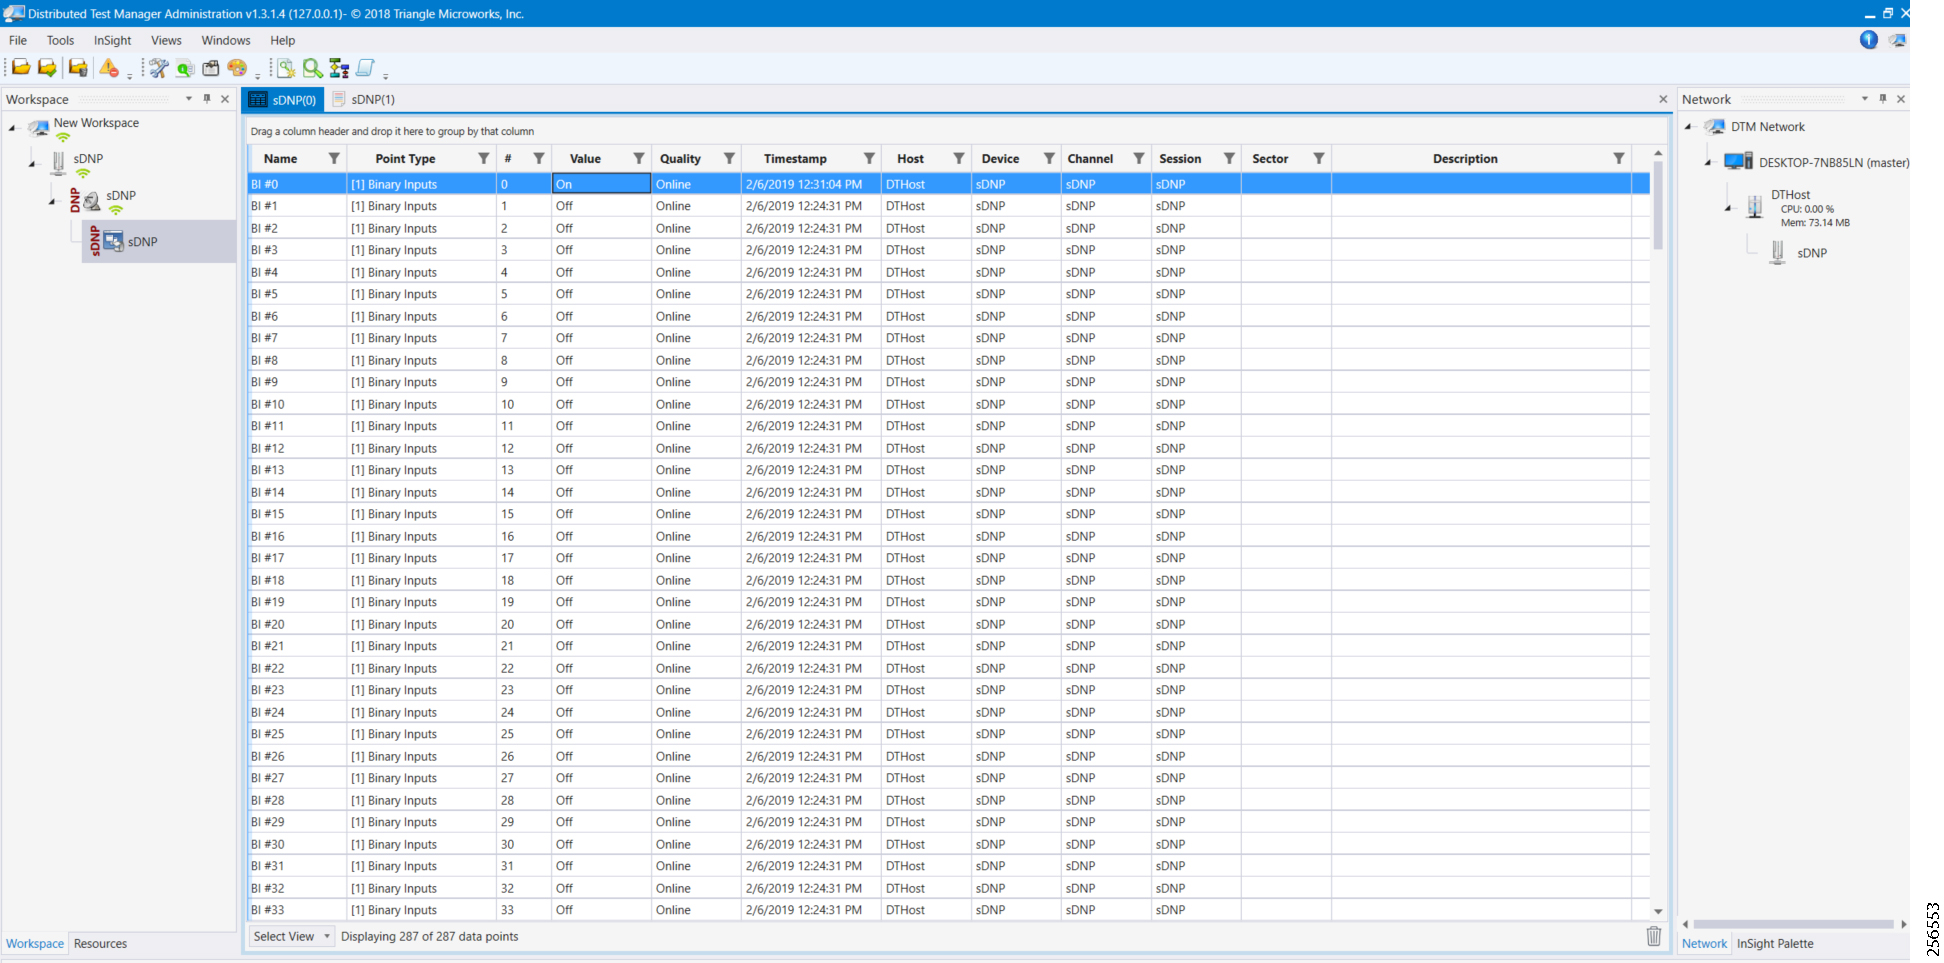The width and height of the screenshot is (1944, 963).
Task: Click the warning triangle toolbar icon
Action: point(109,68)
